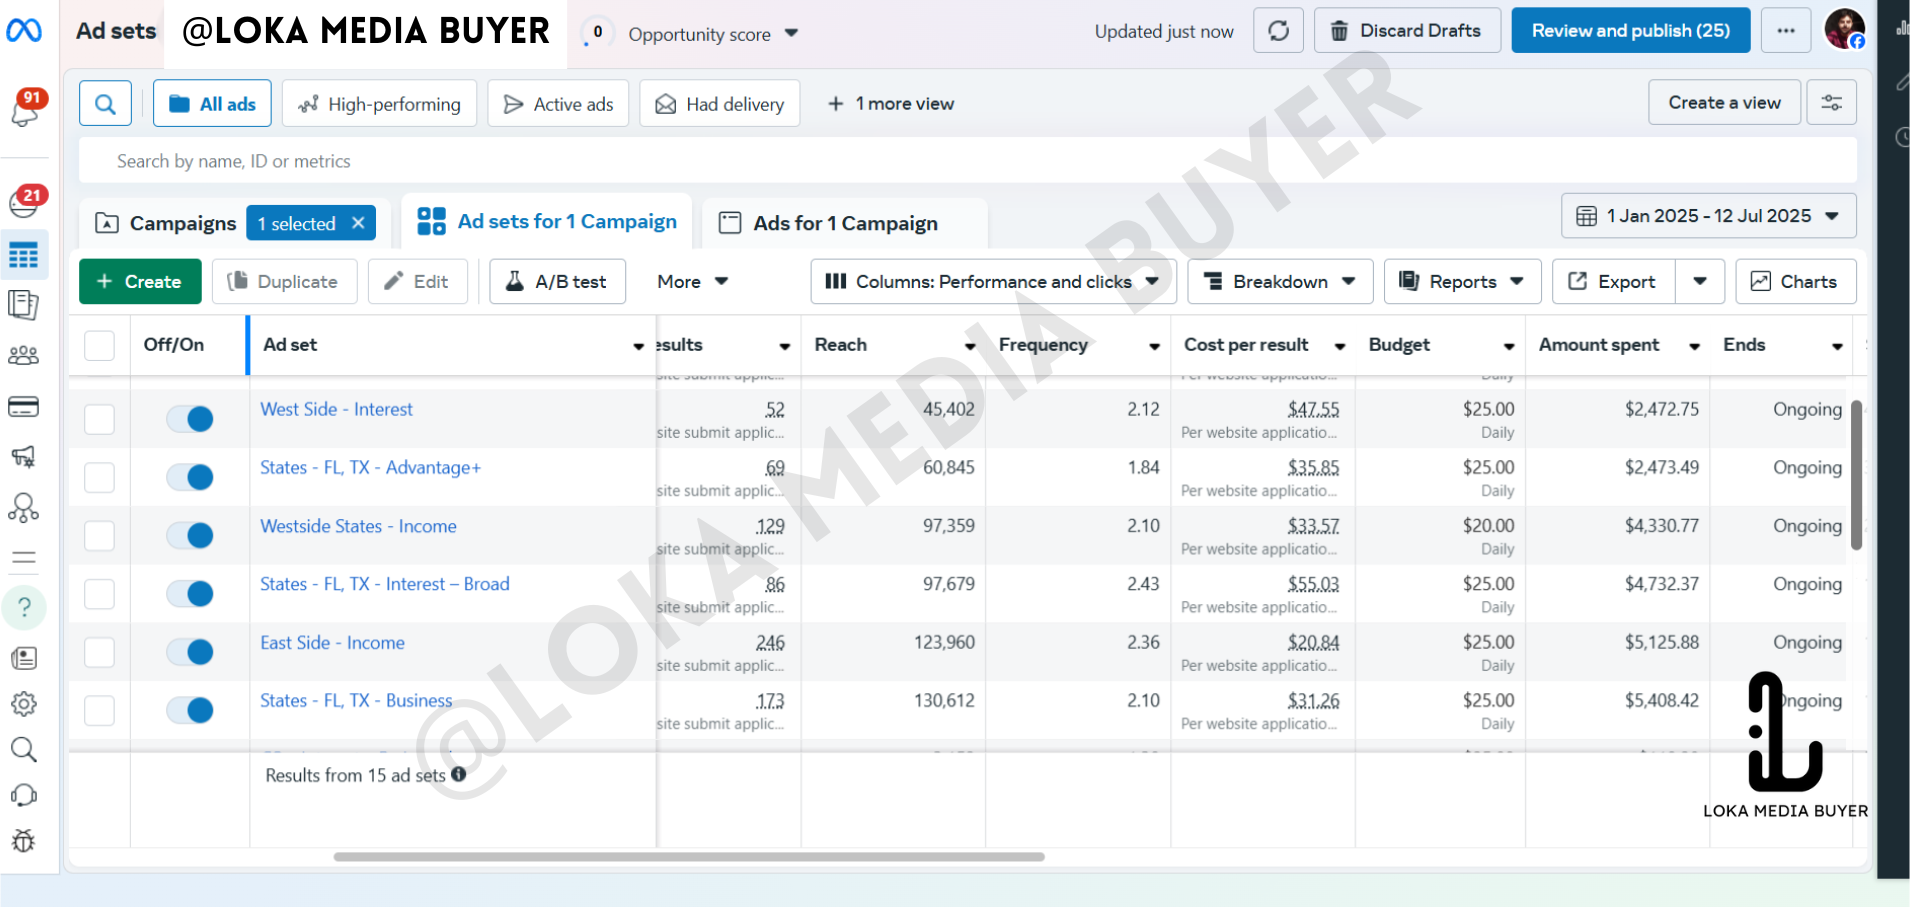Click Review and publish (25) button
1910x907 pixels.
1630,31
